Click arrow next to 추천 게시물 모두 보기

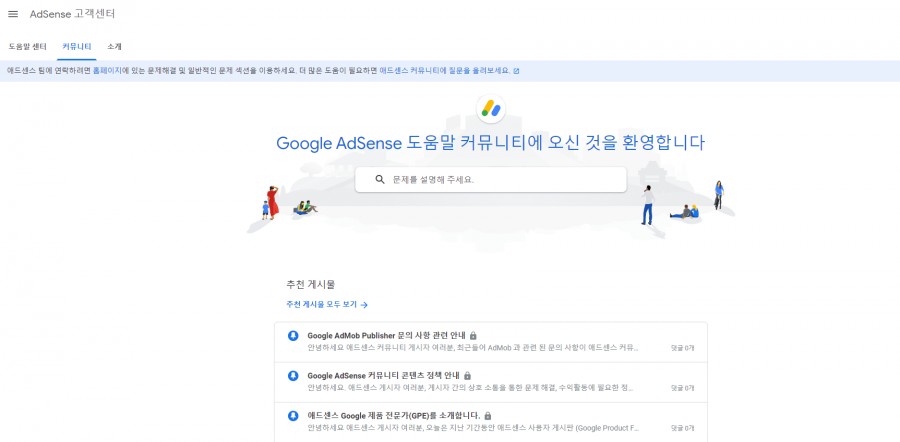tap(364, 305)
